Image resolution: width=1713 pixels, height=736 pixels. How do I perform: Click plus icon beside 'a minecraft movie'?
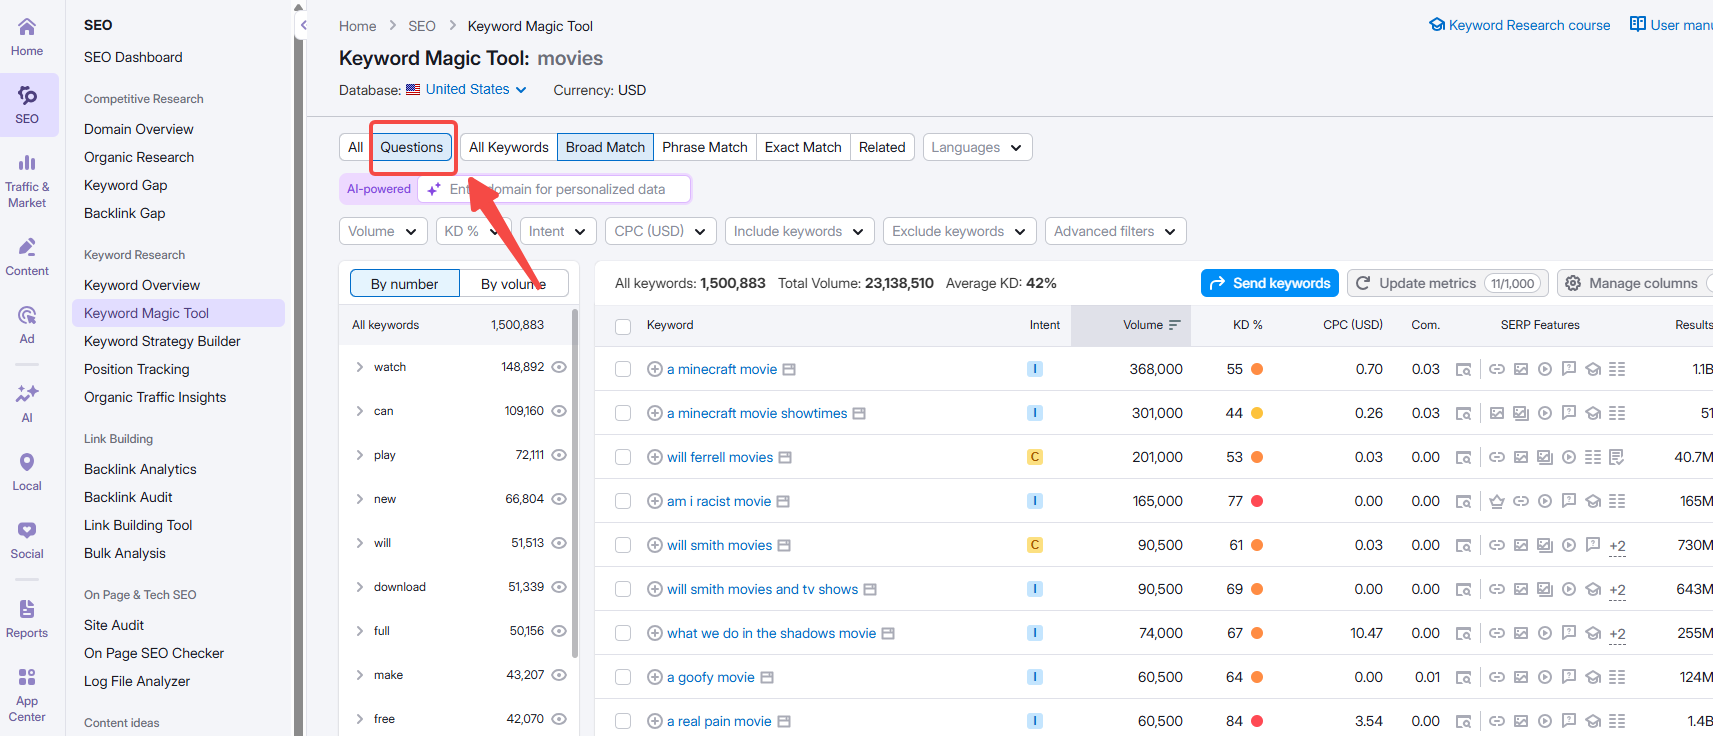(x=655, y=369)
